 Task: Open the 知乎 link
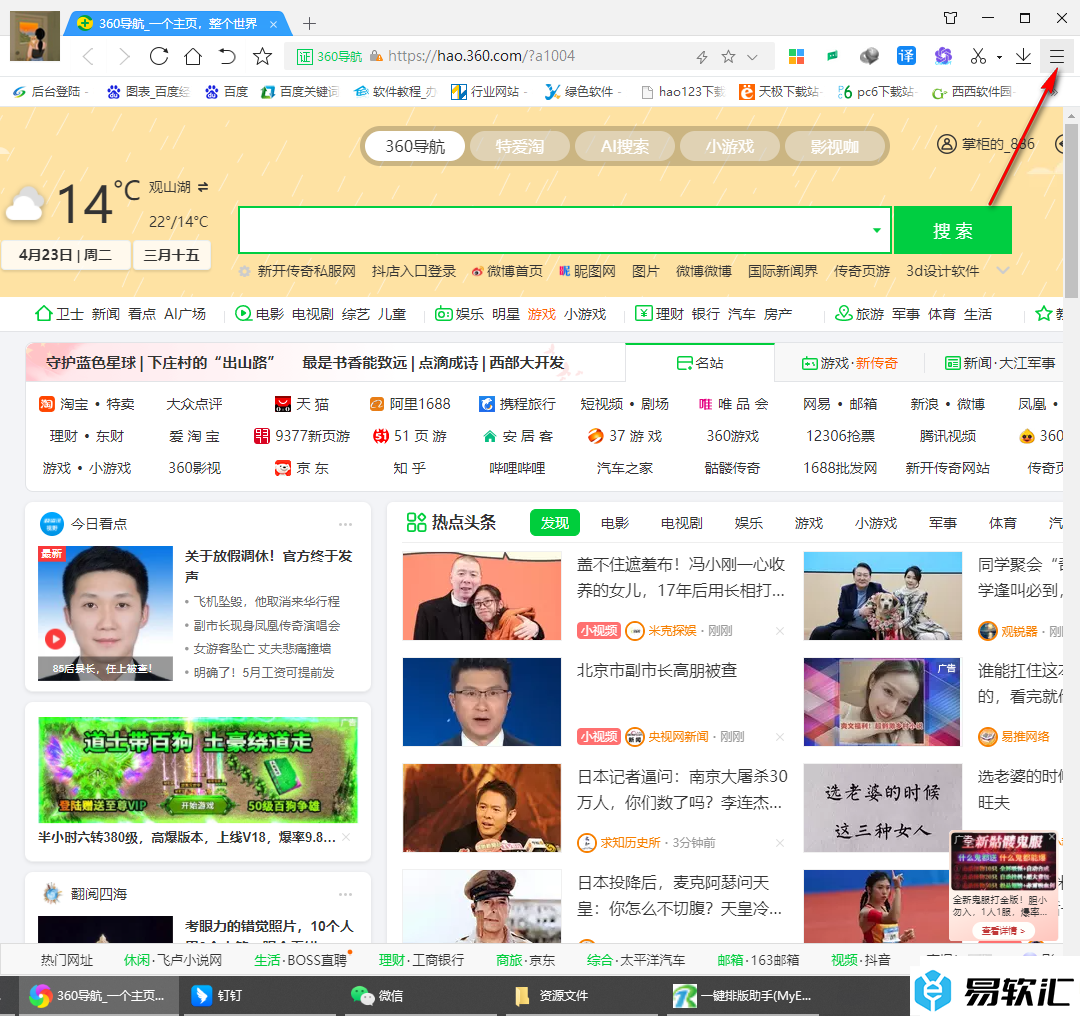pyautogui.click(x=409, y=468)
